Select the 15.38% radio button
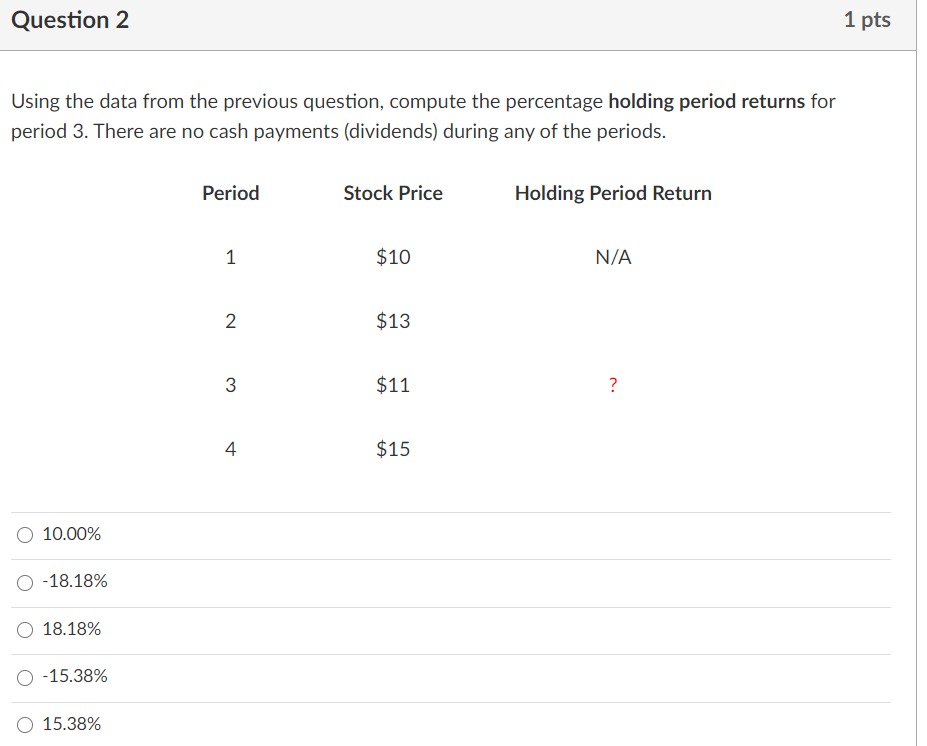927x746 pixels. pyautogui.click(x=22, y=723)
